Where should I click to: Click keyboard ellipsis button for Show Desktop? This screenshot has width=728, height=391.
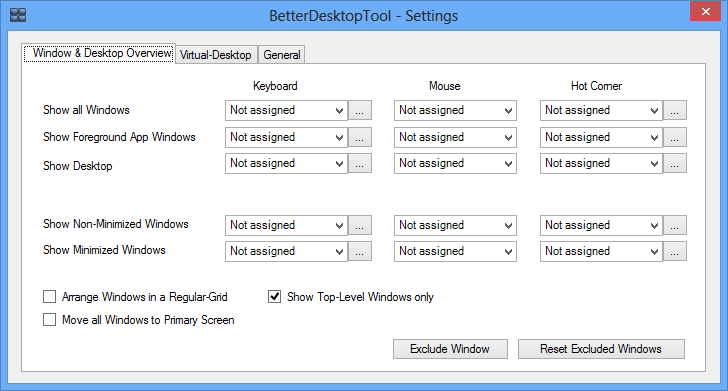click(x=360, y=163)
